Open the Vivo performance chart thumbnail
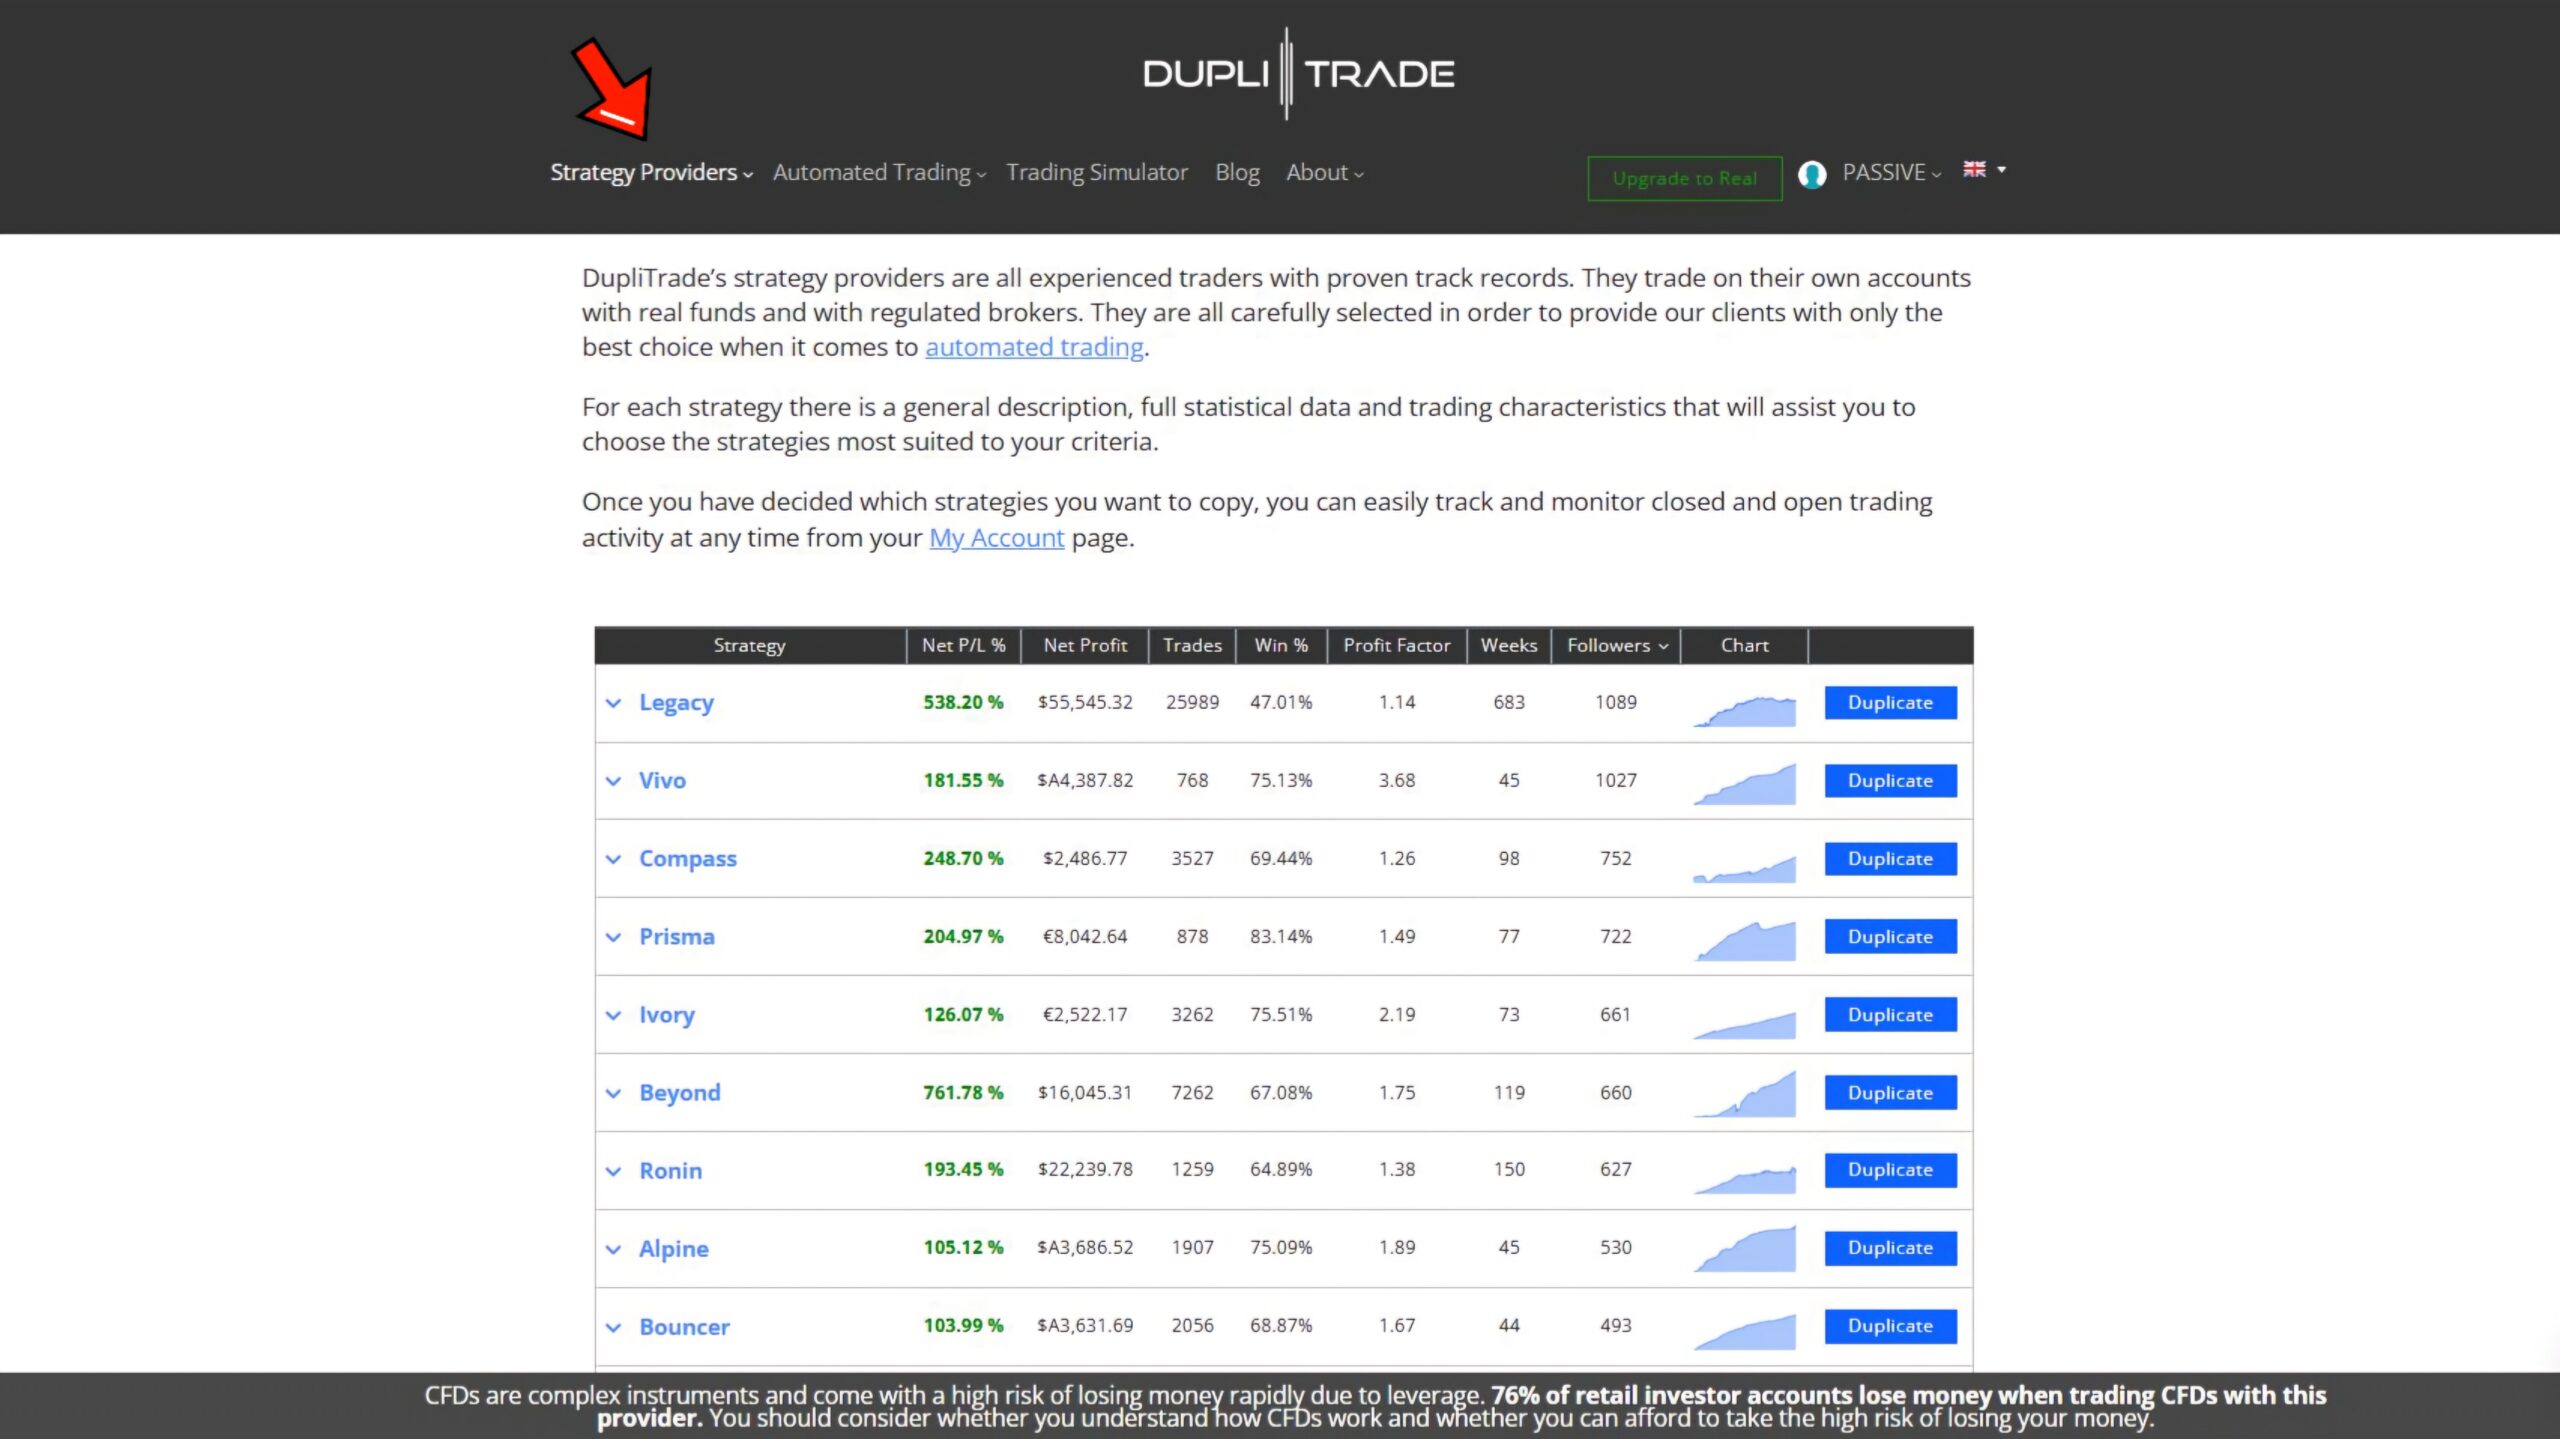 point(1744,784)
